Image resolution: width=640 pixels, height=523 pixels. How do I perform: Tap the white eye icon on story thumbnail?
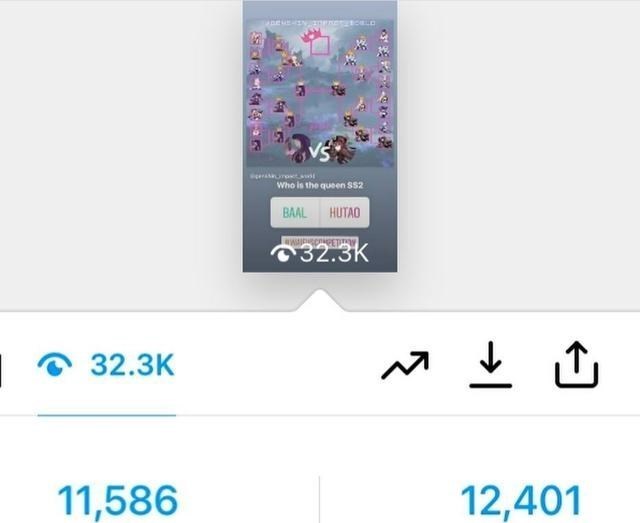[283, 254]
